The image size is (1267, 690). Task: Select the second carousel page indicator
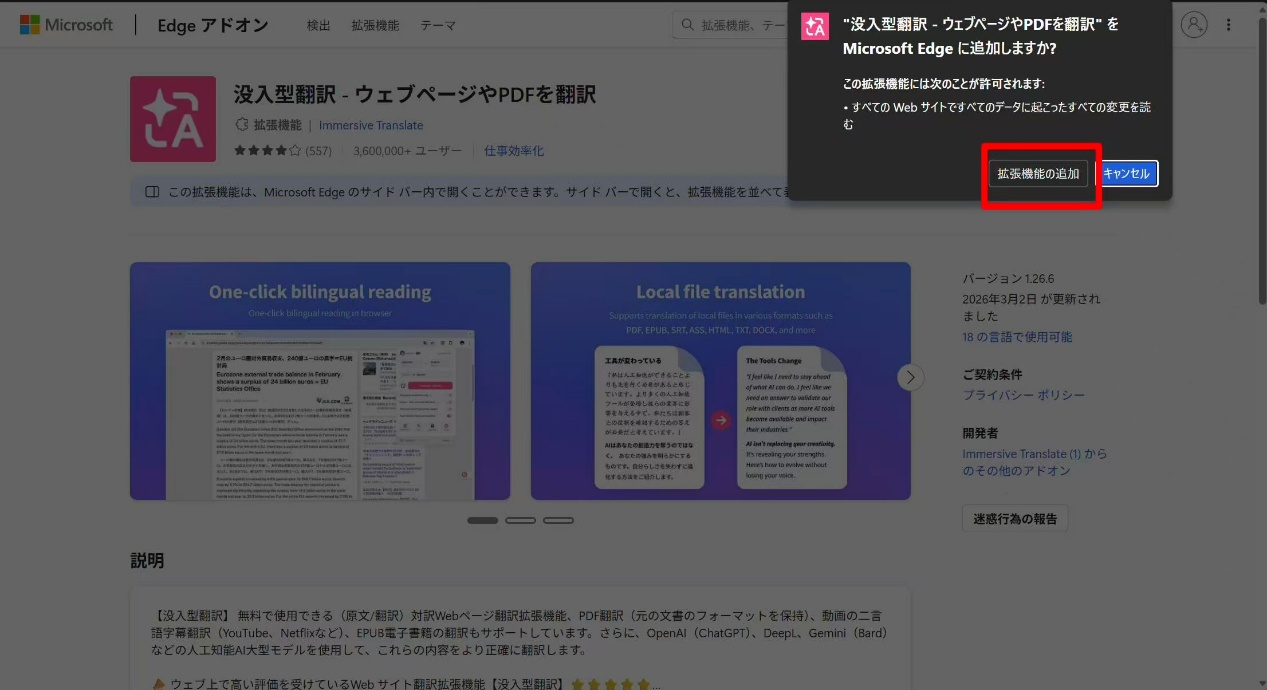(x=520, y=520)
